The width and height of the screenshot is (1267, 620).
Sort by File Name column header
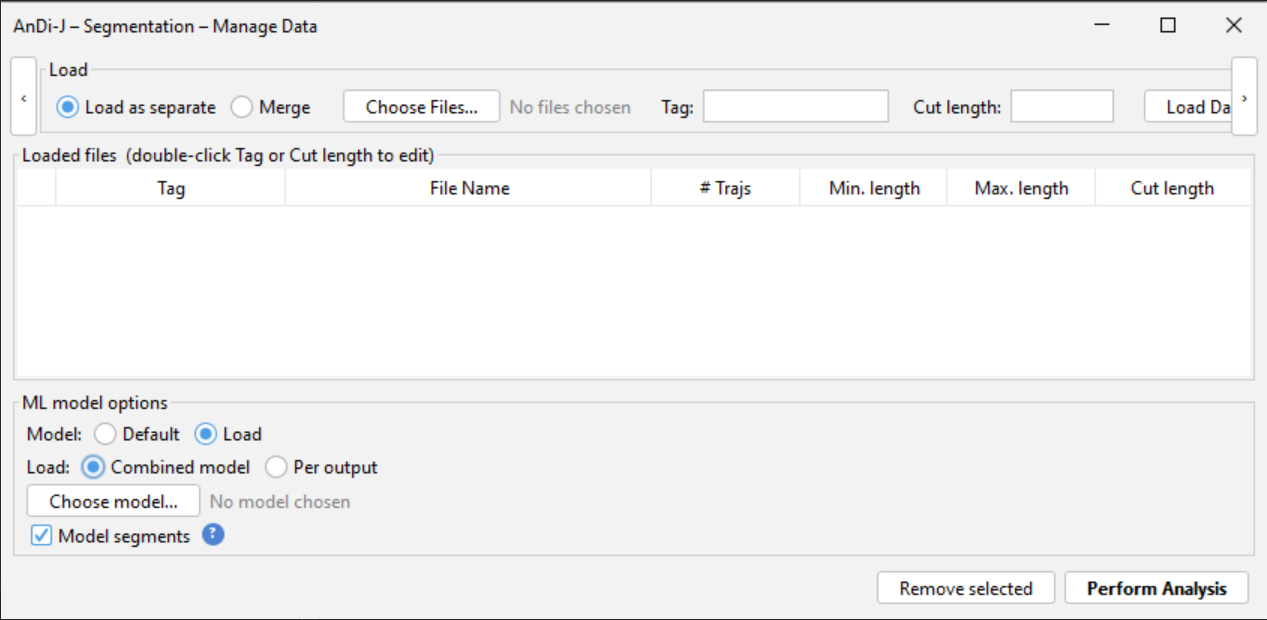pos(469,188)
